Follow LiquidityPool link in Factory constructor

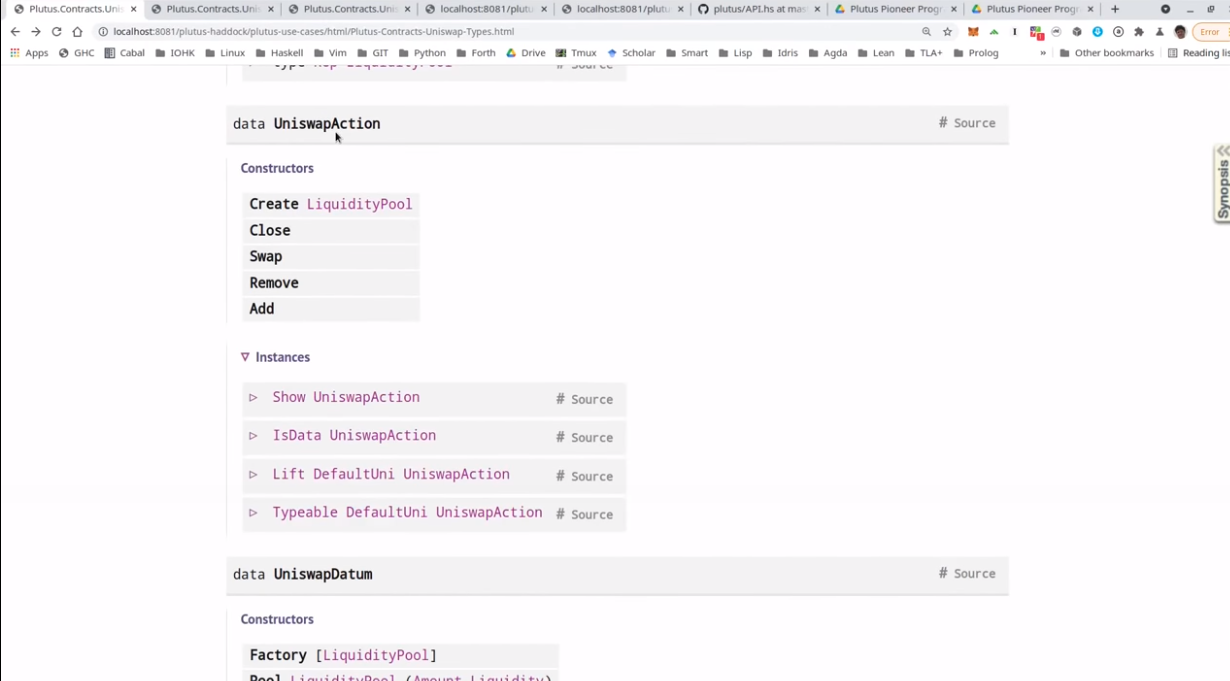pos(376,655)
